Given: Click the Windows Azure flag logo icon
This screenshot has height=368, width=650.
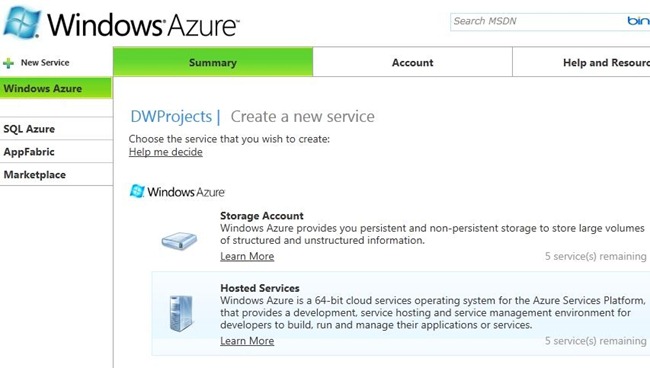Looking at the screenshot, I should [23, 22].
